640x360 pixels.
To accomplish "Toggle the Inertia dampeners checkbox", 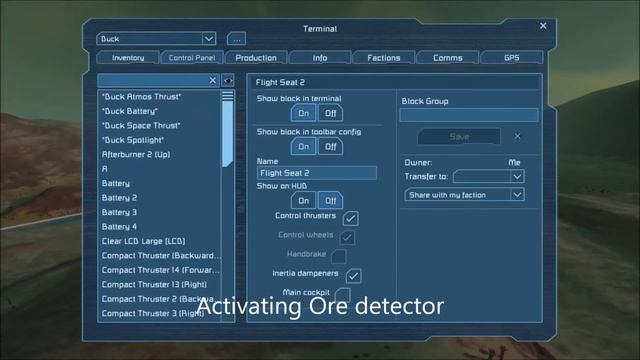I will pyautogui.click(x=353, y=276).
